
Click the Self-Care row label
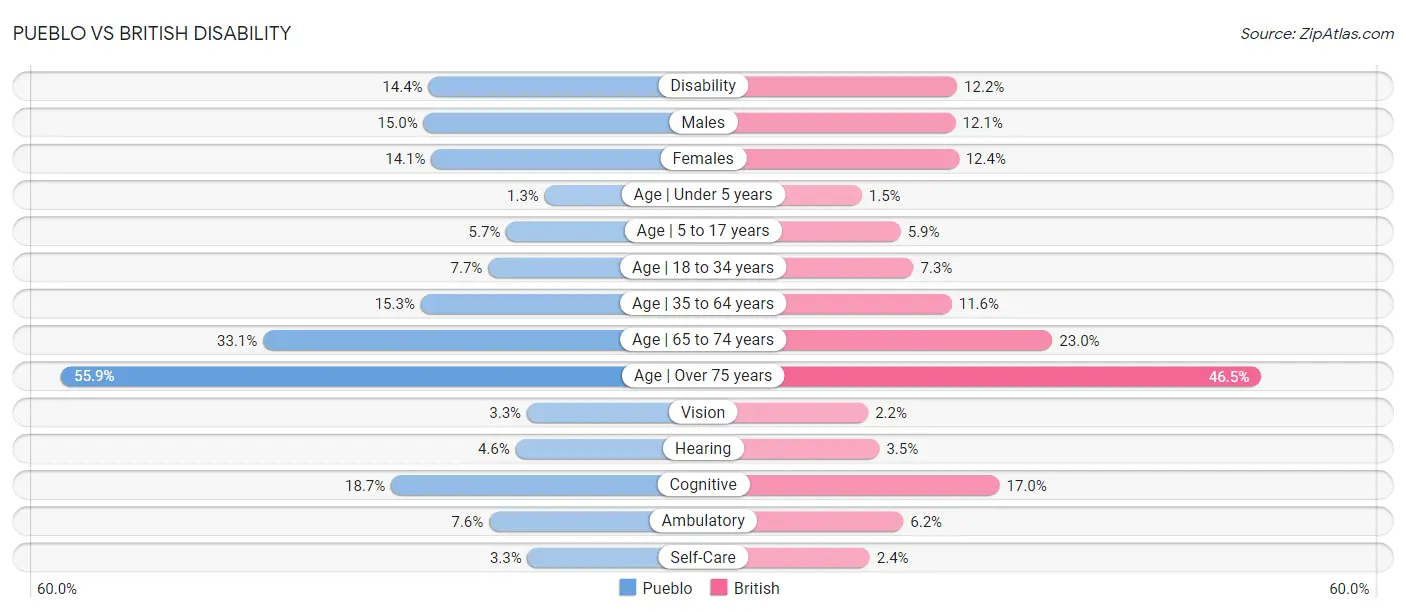[703, 557]
